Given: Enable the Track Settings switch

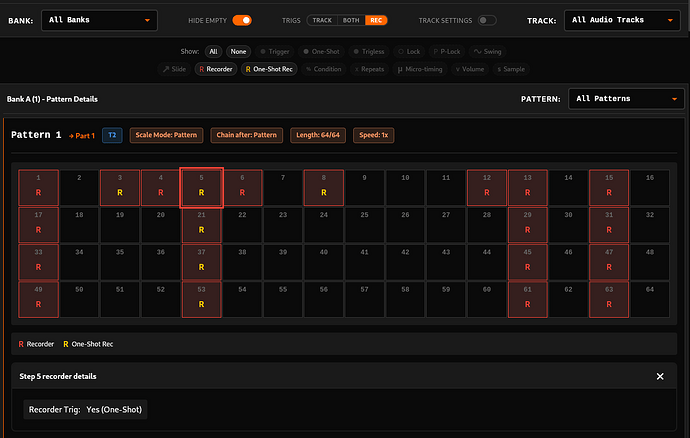Looking at the screenshot, I should (x=487, y=20).
